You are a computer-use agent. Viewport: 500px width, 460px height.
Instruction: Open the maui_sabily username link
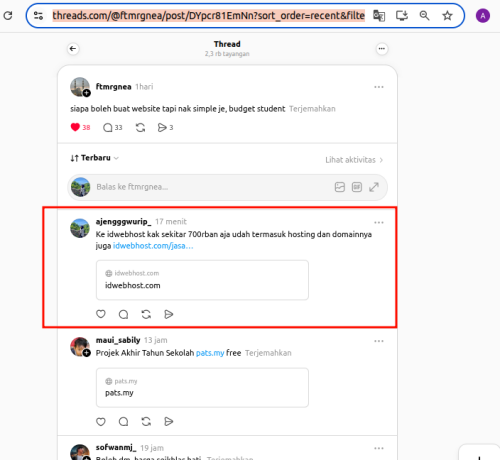118,340
